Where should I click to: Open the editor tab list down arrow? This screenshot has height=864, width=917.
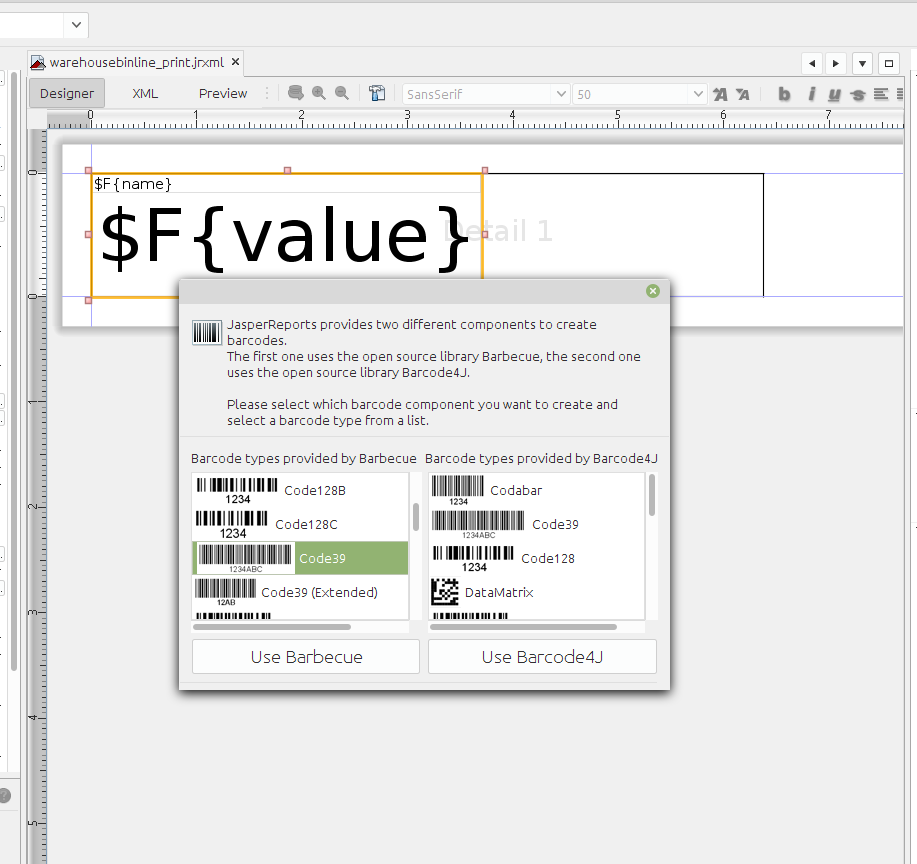(x=862, y=63)
